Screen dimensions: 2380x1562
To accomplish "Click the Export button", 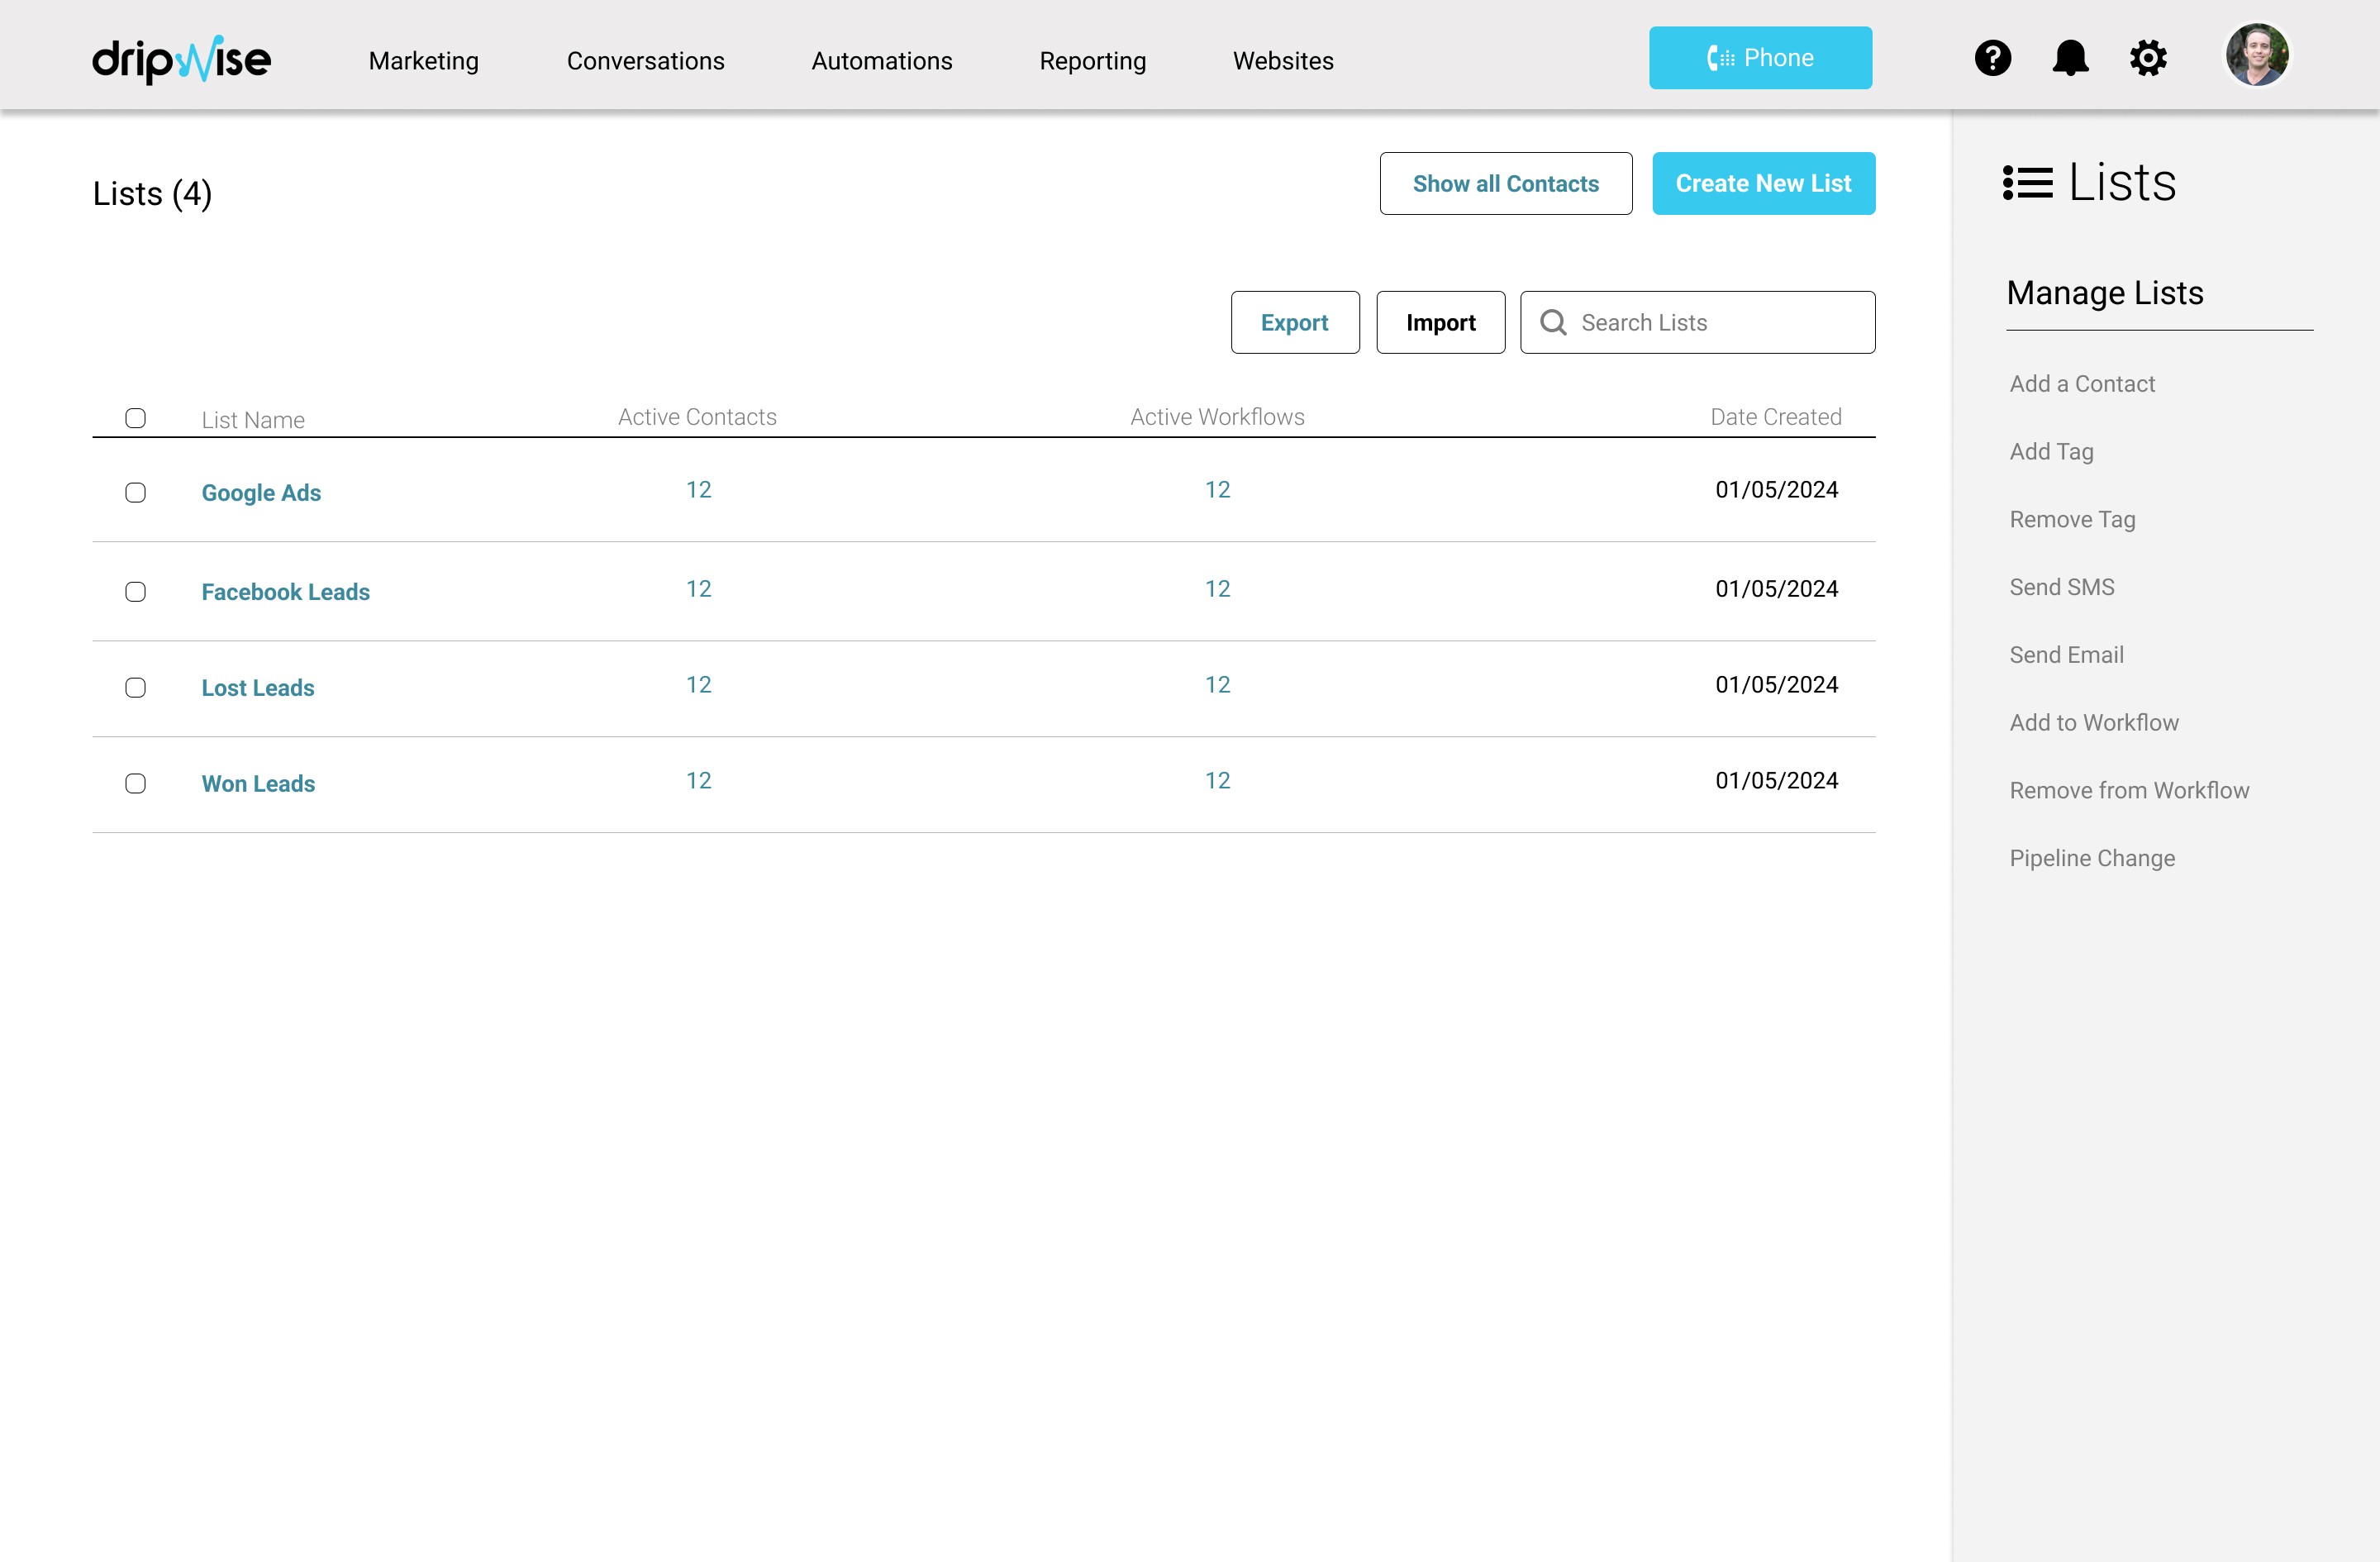I will point(1294,322).
